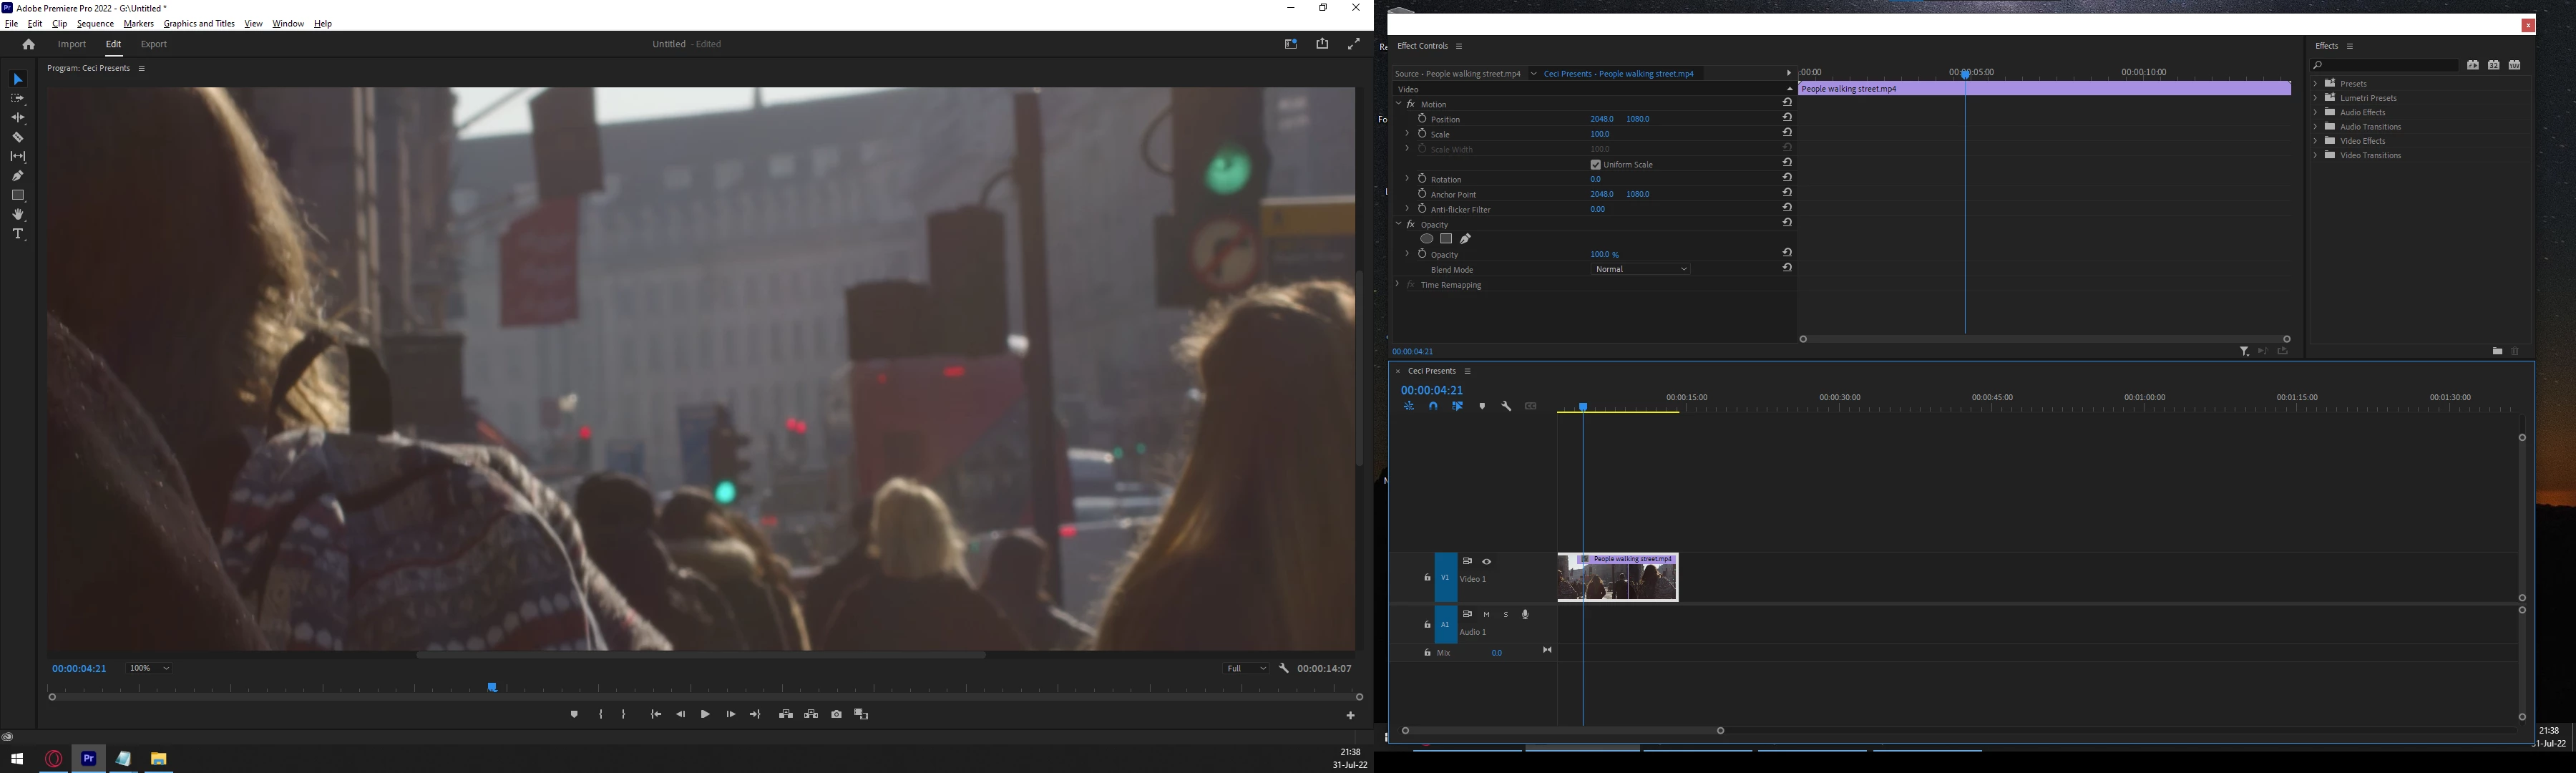Select the Hand tool
The width and height of the screenshot is (2576, 773).
[x=18, y=215]
